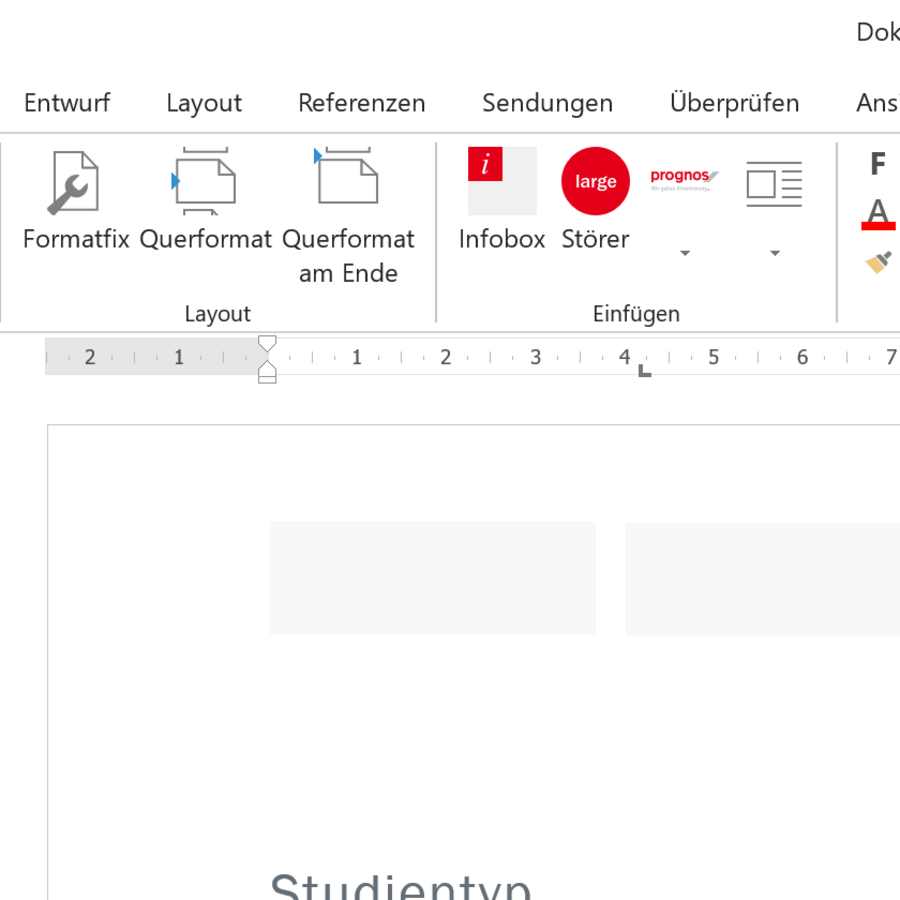Click the bold F icon

(878, 164)
